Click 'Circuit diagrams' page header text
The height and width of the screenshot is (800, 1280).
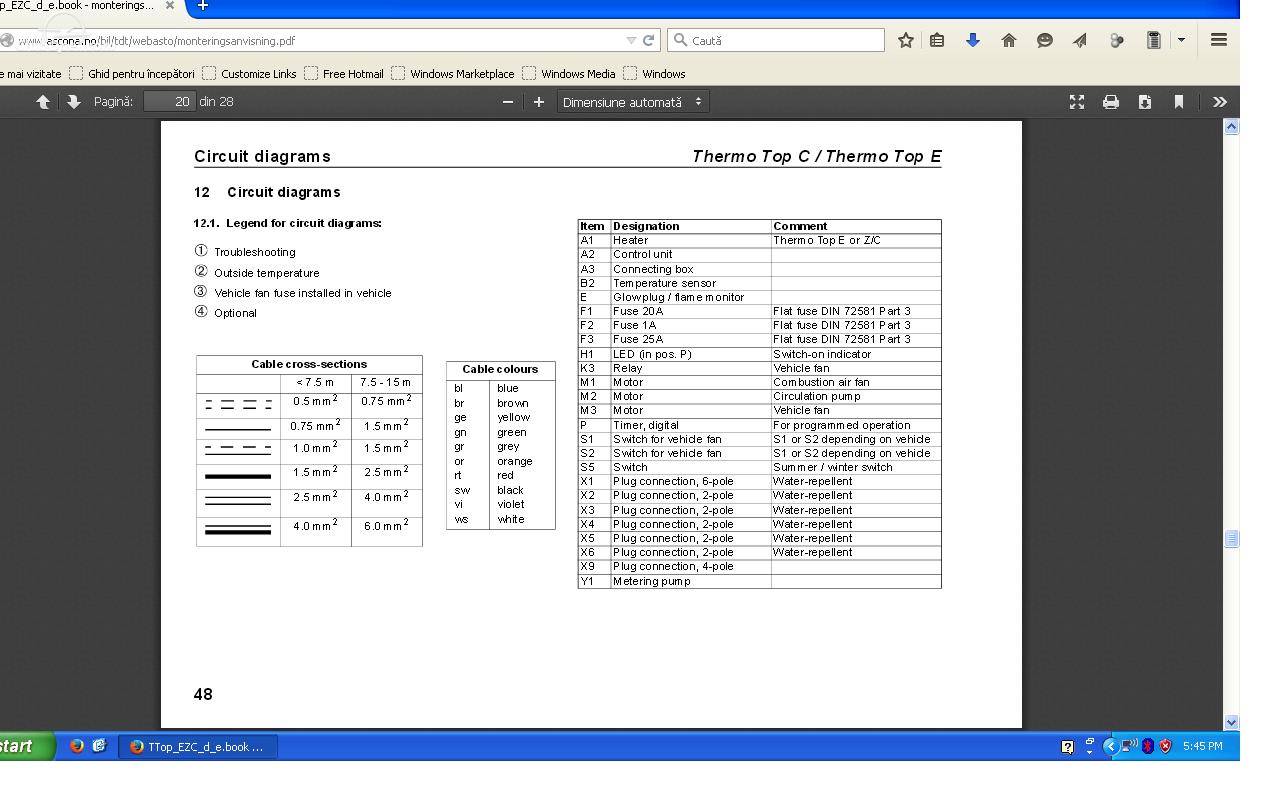(x=262, y=156)
